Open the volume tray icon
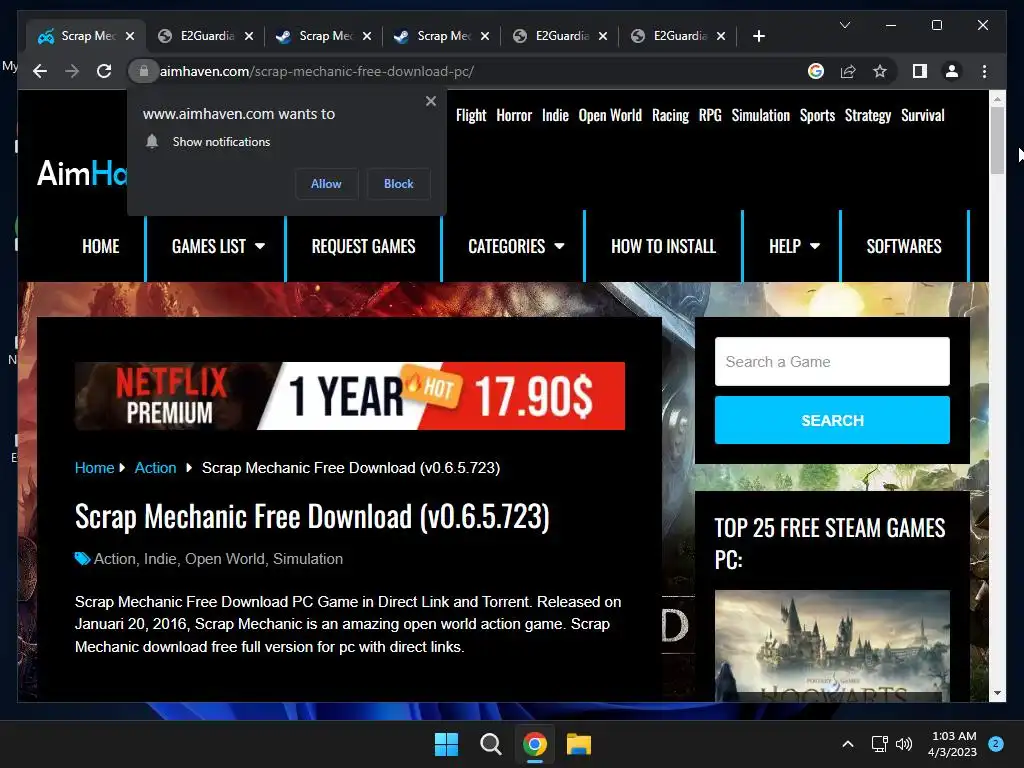This screenshot has height=768, width=1024. 904,744
